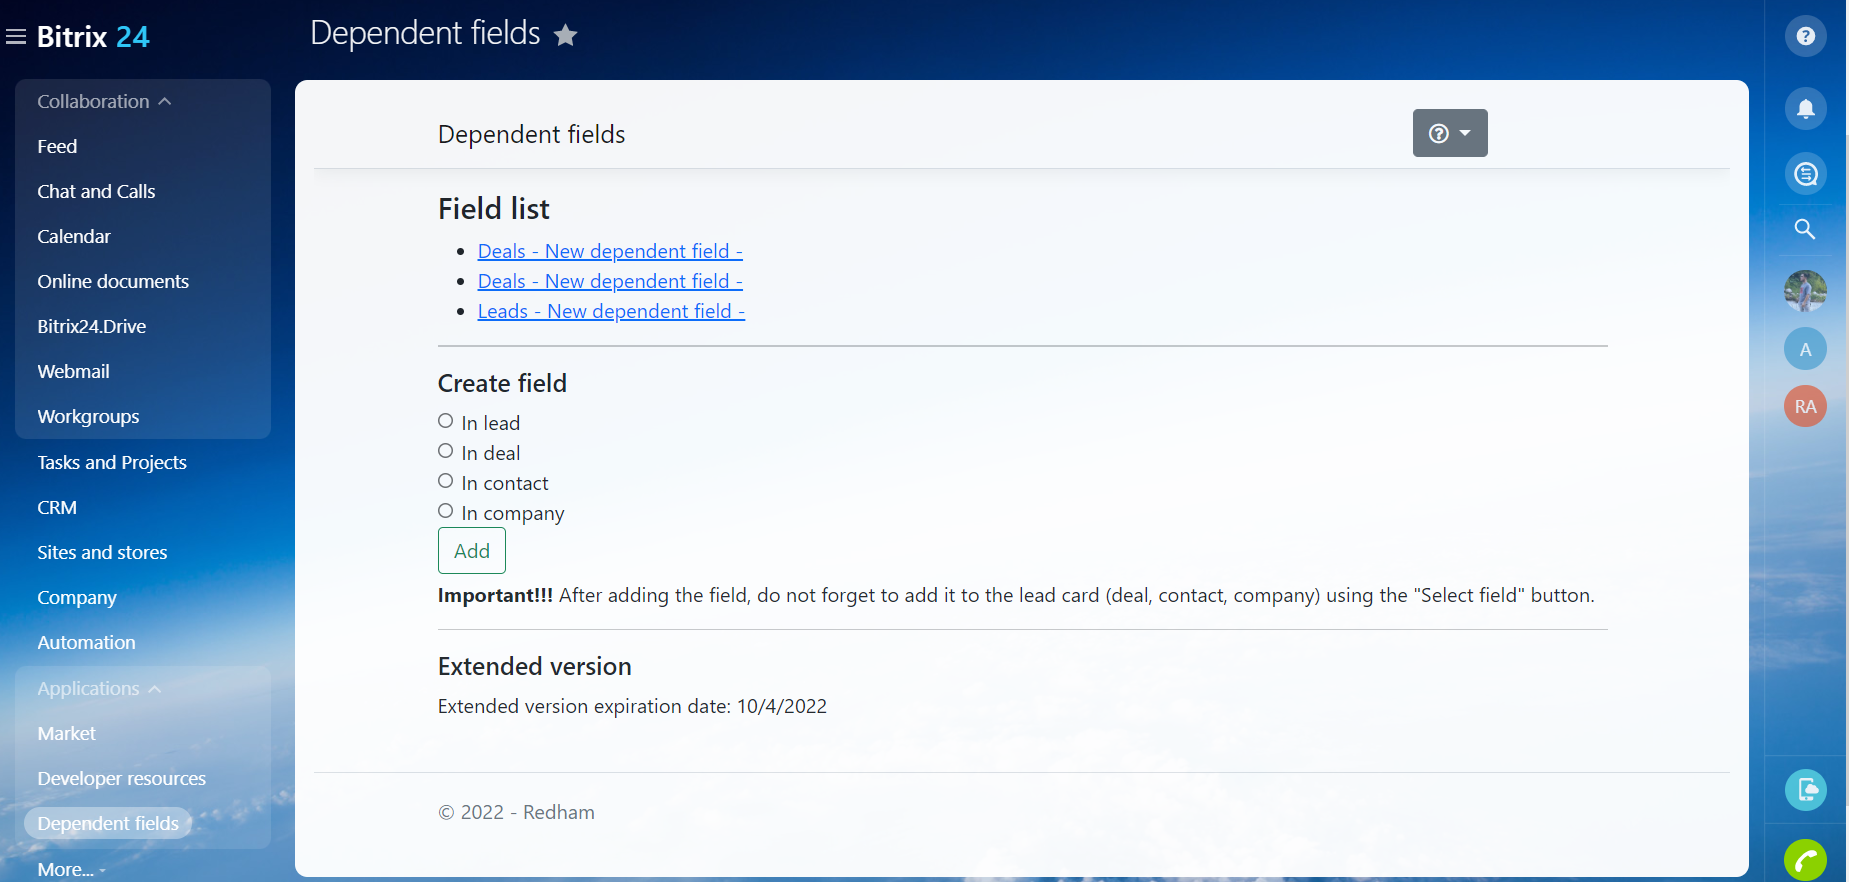Select the "In deal" radio option
Image resolution: width=1849 pixels, height=882 pixels.
click(x=446, y=451)
